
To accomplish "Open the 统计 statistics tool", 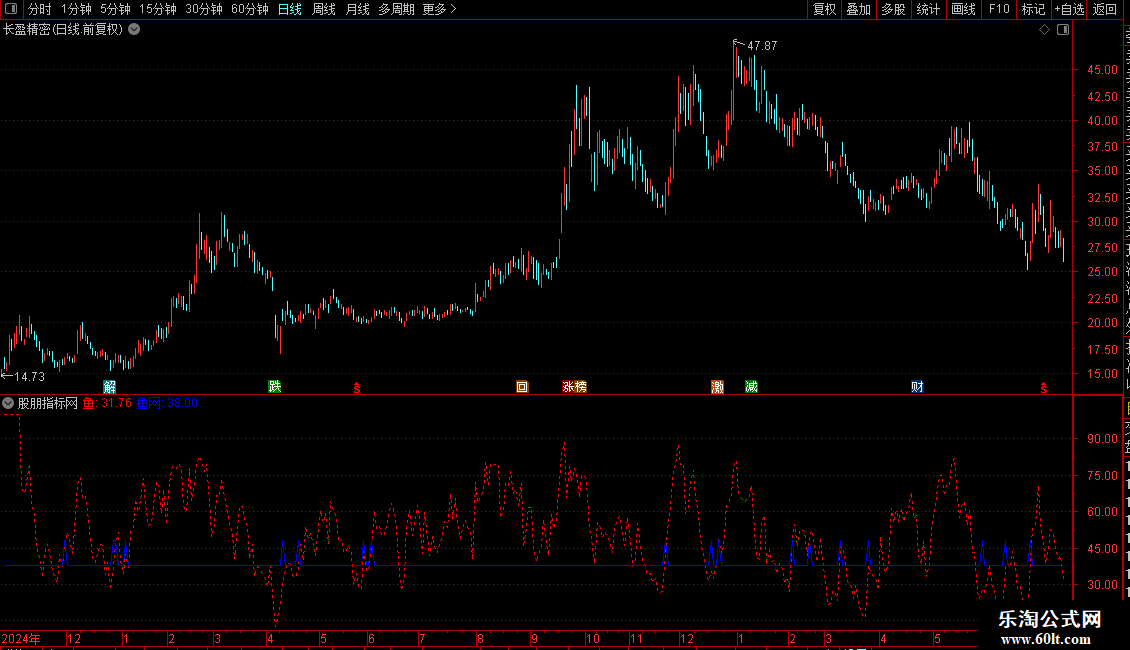I will [927, 9].
